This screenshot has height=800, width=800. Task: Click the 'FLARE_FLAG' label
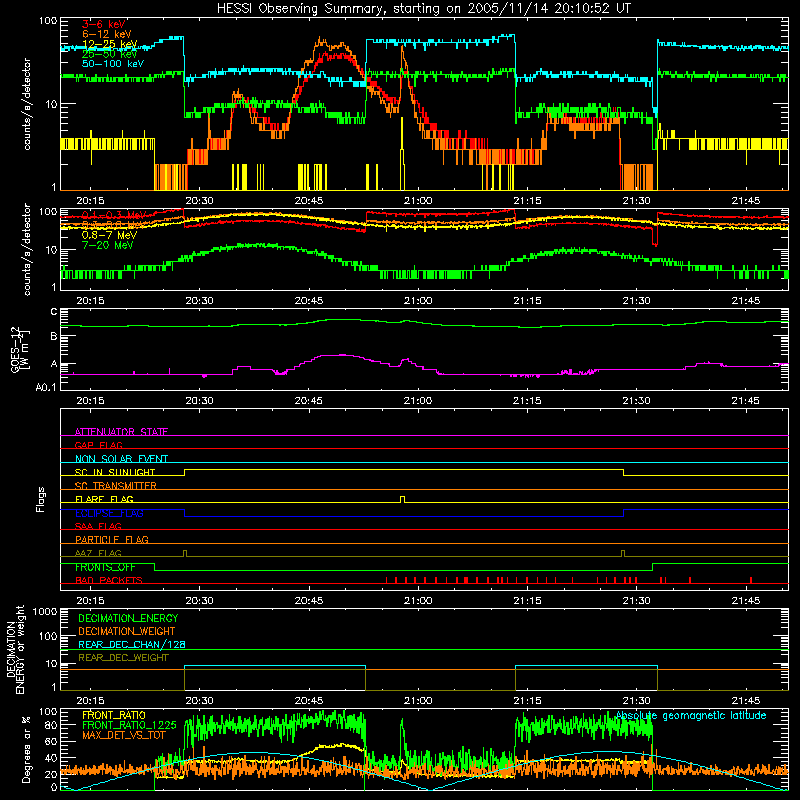point(104,499)
